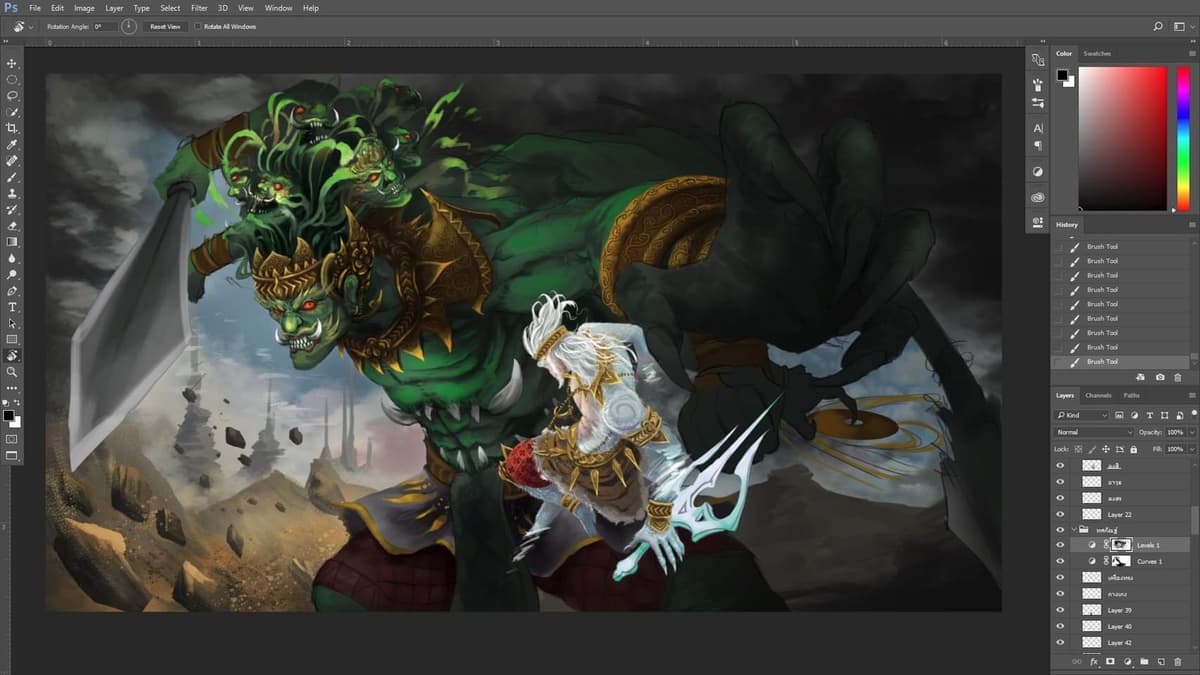
Task: Click the foreground color swatch in Color panel
Action: click(1062, 75)
